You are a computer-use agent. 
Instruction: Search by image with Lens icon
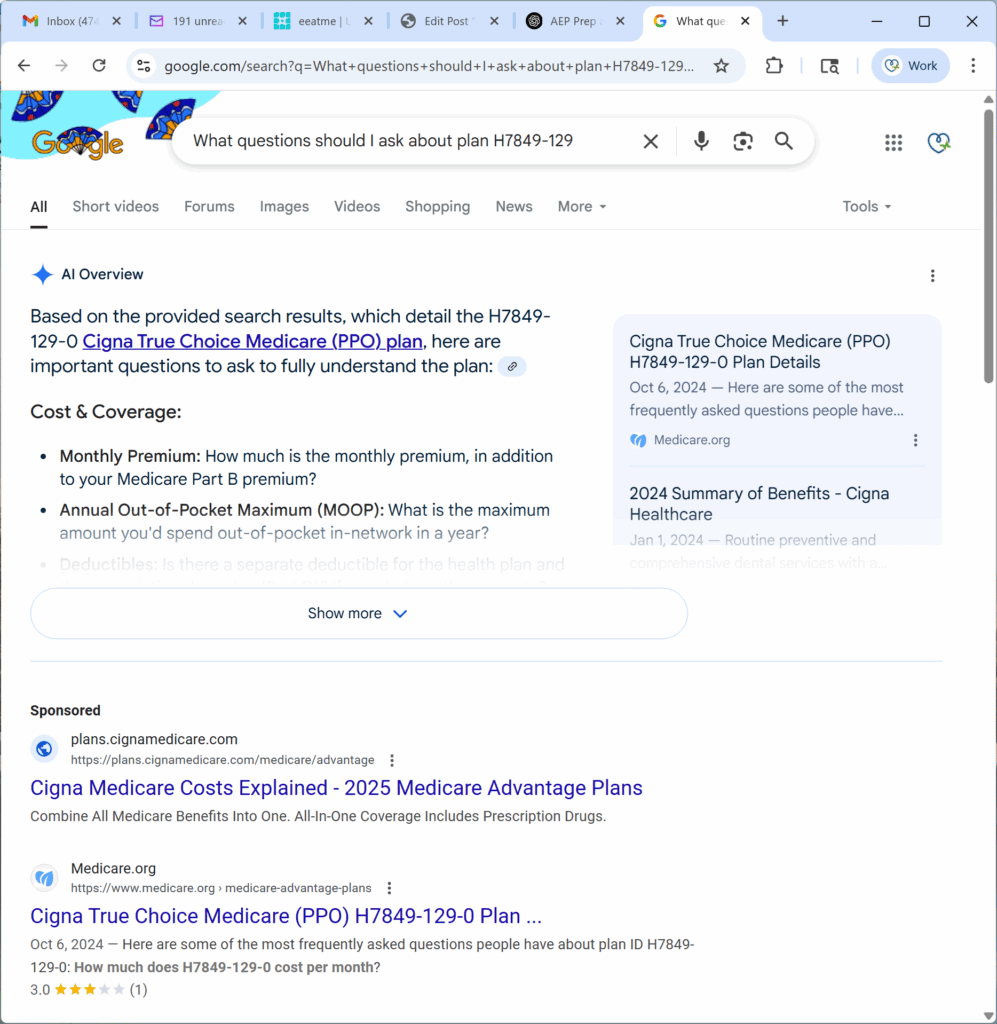[742, 141]
